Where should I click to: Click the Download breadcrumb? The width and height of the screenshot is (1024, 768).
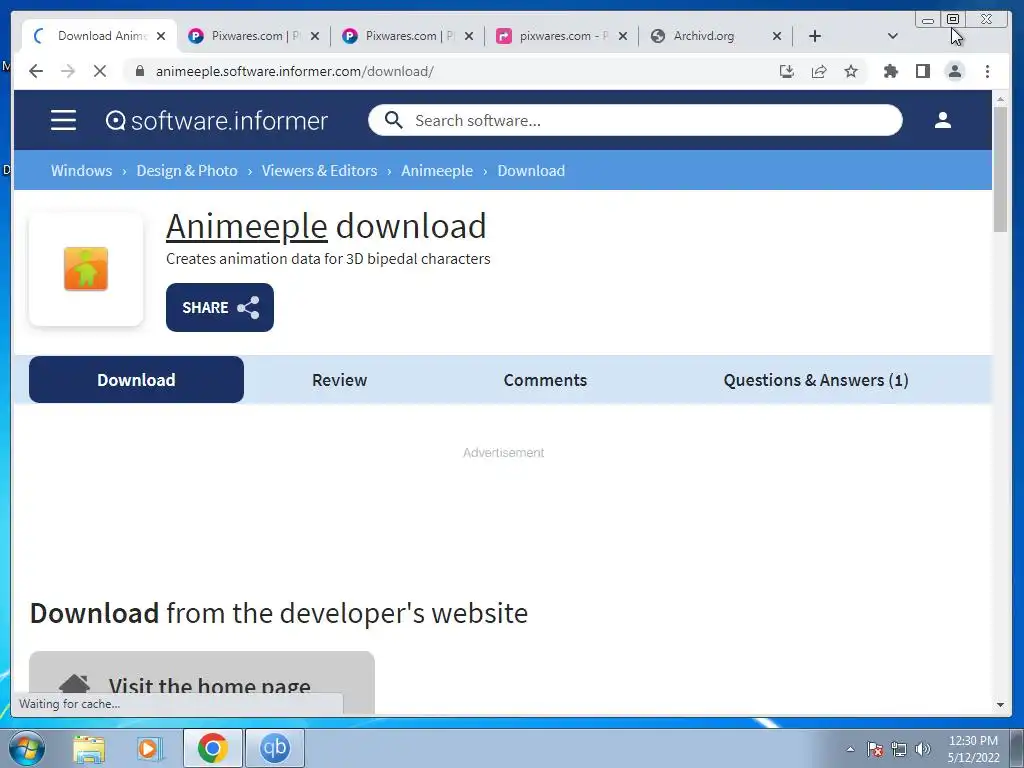pyautogui.click(x=531, y=170)
